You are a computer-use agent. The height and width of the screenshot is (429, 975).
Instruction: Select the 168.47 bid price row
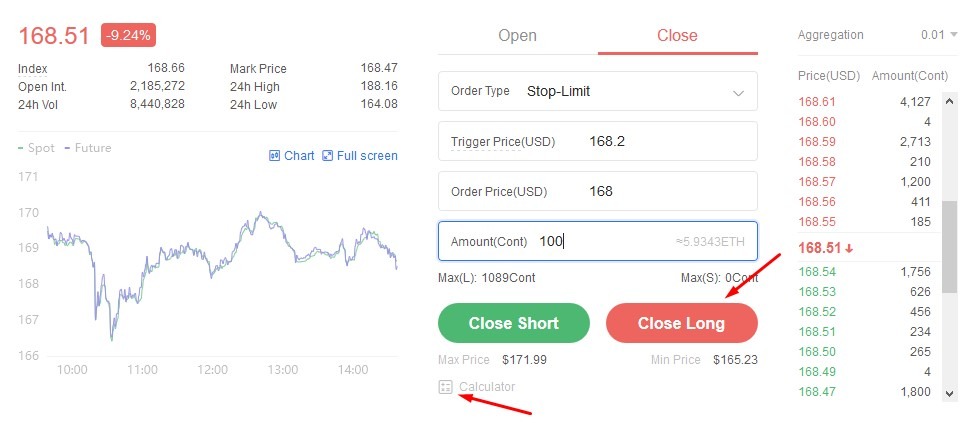click(864, 392)
